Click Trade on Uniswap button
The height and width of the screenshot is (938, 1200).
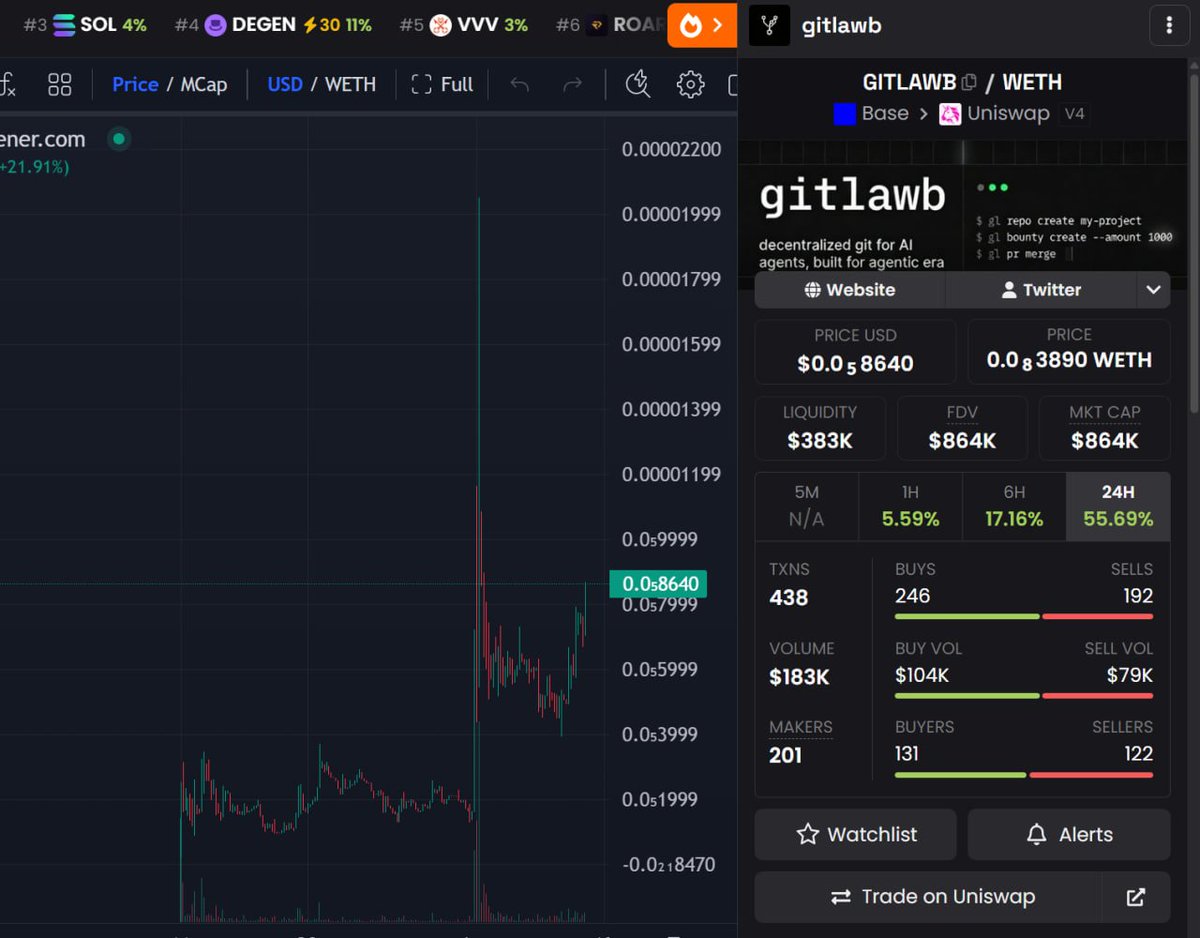[928, 897]
